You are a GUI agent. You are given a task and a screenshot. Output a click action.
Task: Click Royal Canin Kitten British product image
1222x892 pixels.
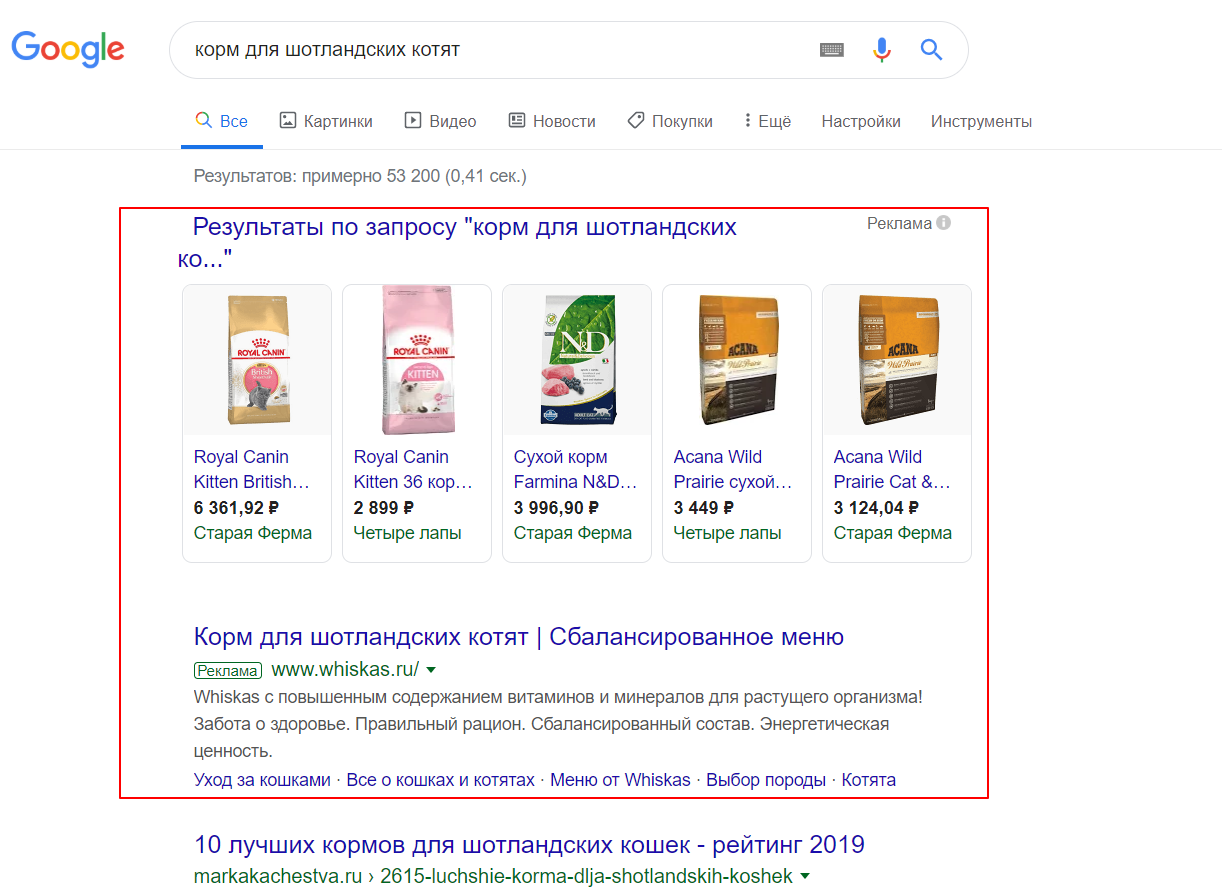click(x=257, y=360)
